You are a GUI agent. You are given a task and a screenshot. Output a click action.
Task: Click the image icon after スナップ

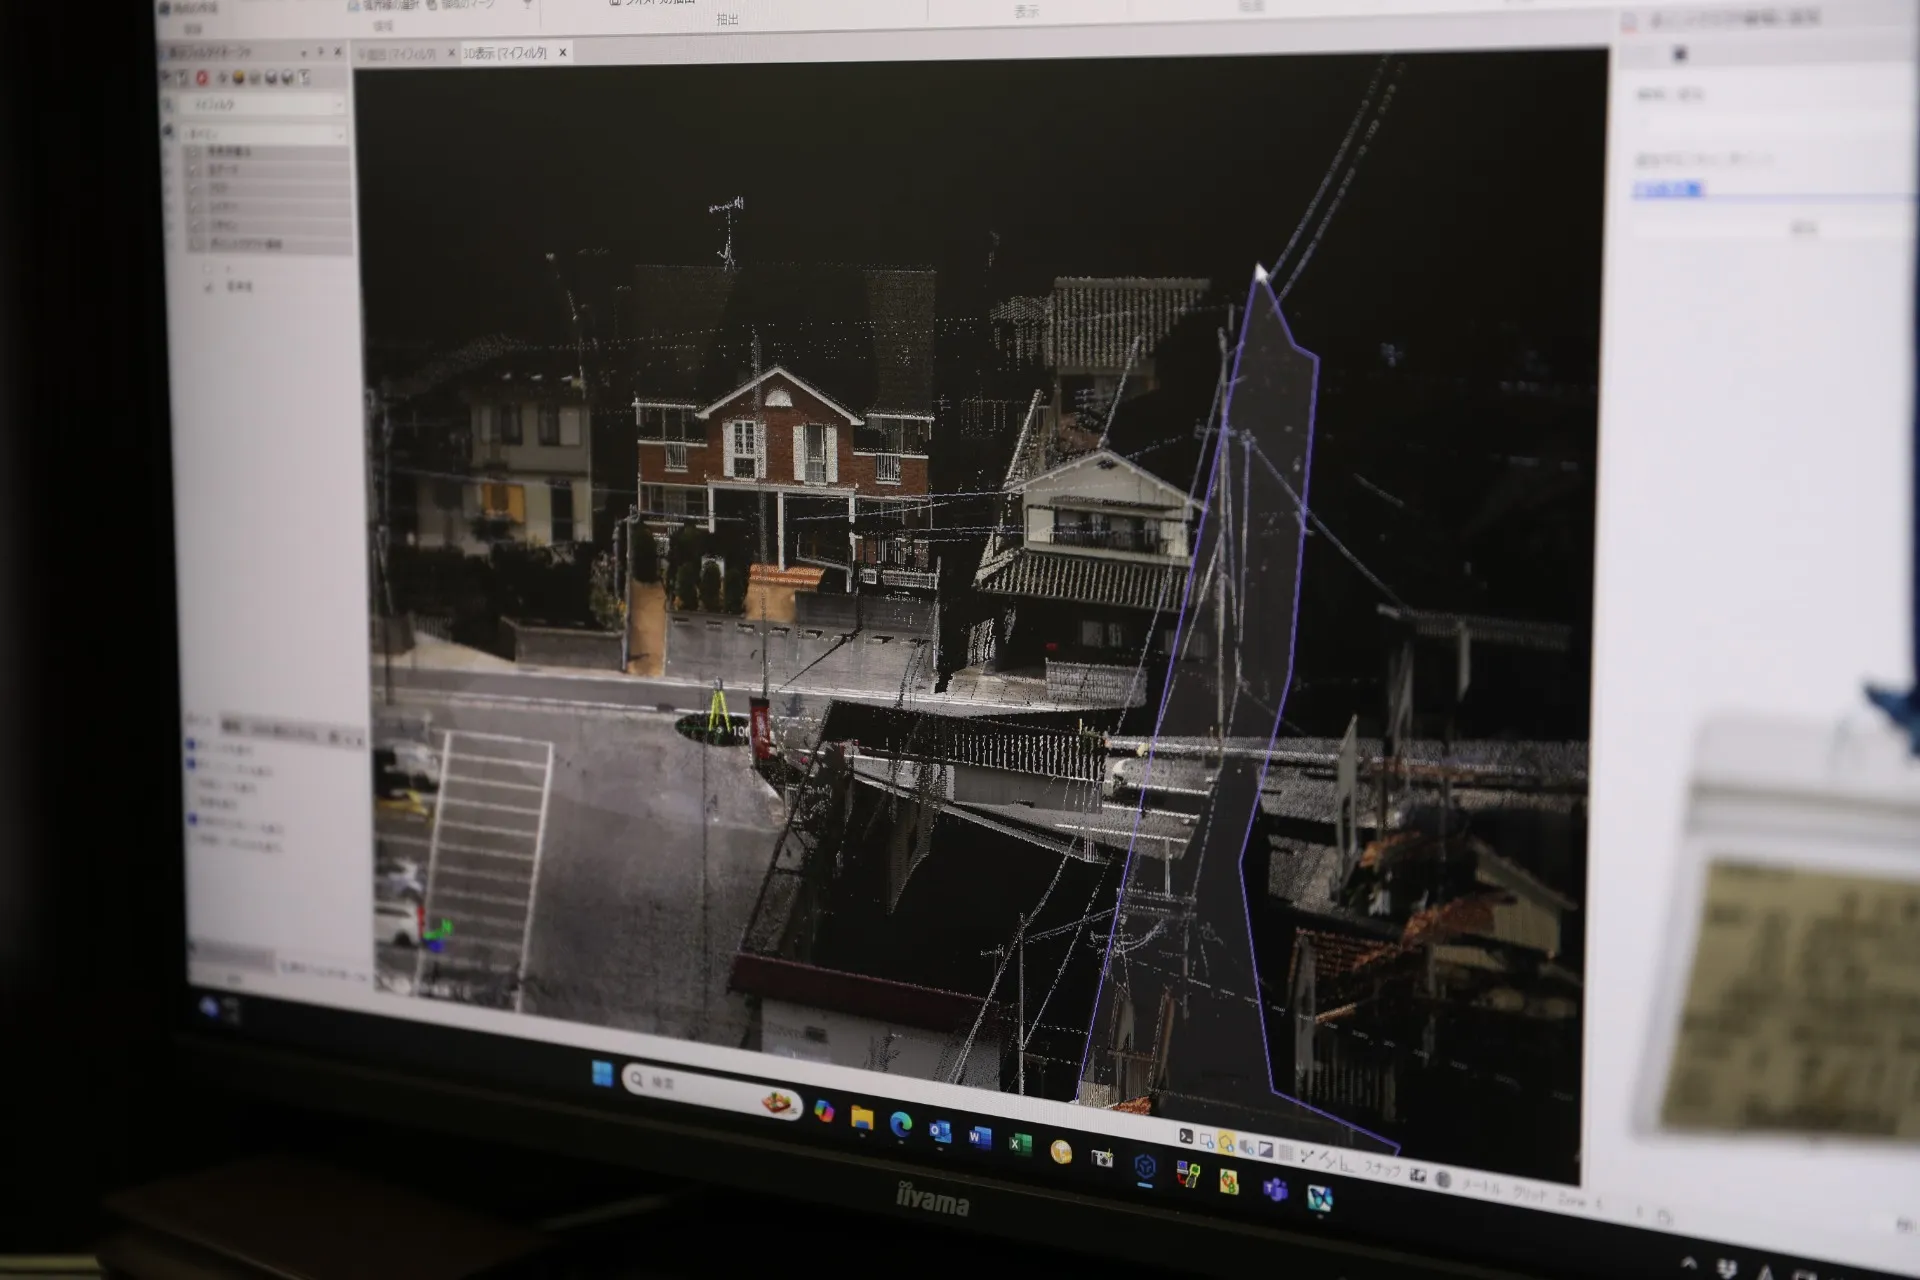coord(1417,1175)
